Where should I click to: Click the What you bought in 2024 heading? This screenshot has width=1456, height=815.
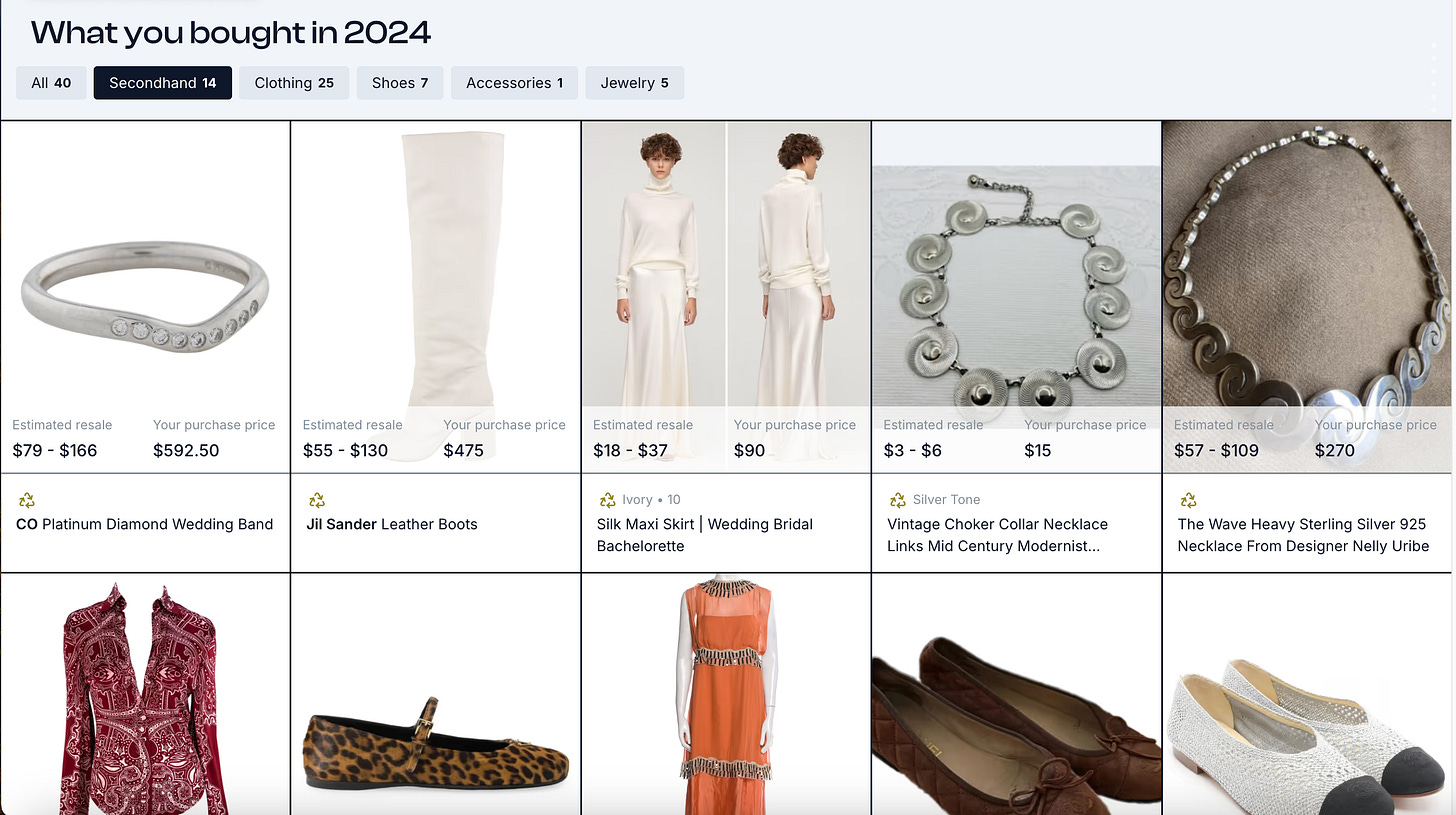click(x=231, y=33)
